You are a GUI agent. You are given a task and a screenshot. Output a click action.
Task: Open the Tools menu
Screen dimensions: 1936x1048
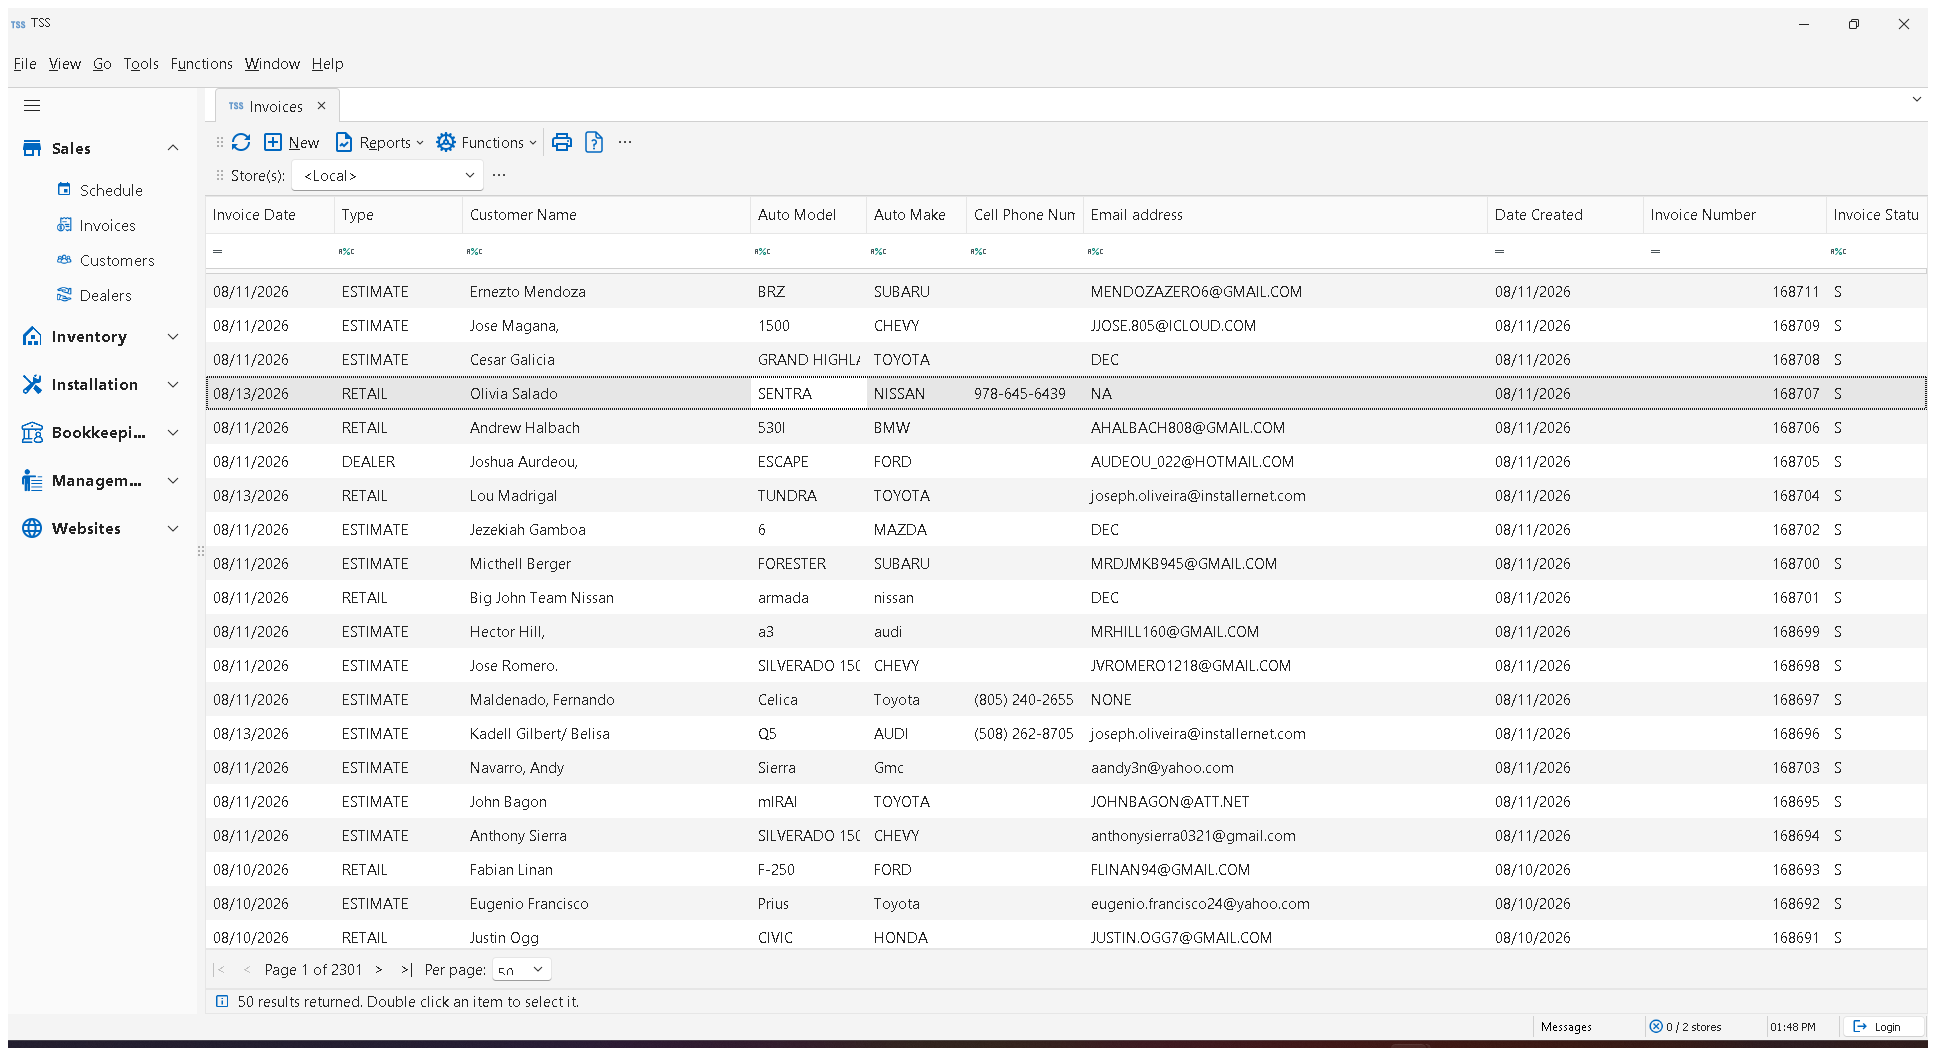pyautogui.click(x=141, y=64)
